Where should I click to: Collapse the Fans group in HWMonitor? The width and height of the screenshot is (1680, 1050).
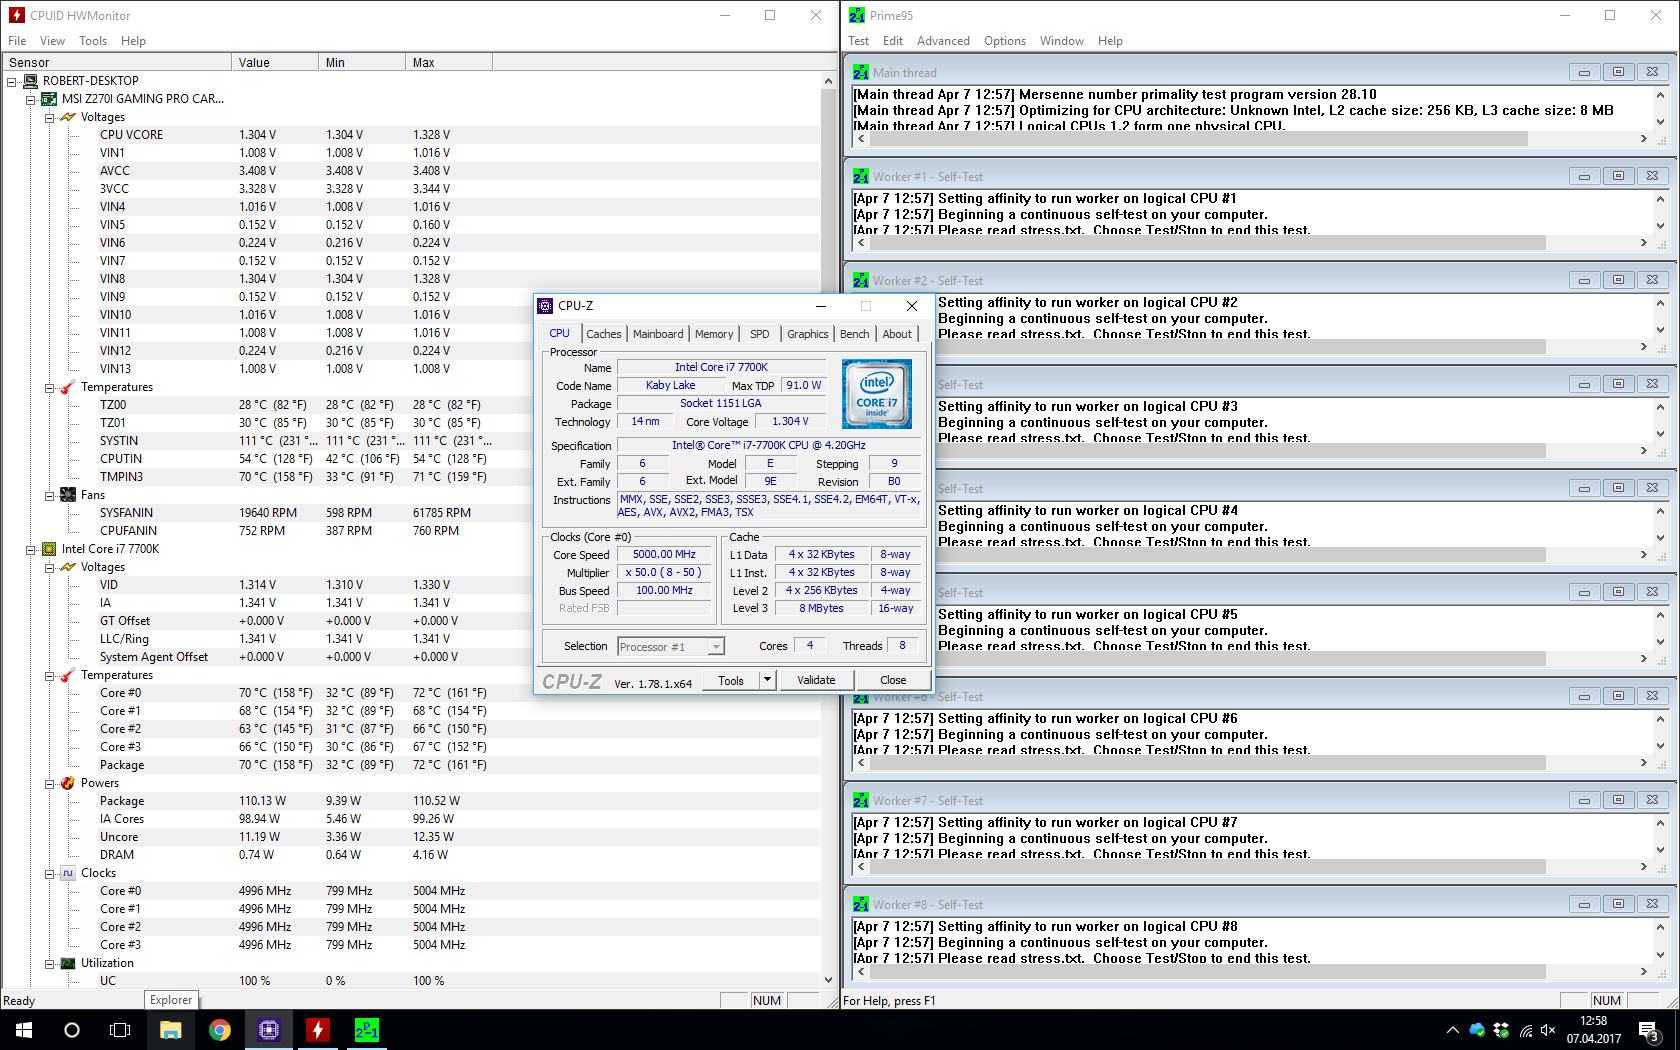click(x=49, y=495)
